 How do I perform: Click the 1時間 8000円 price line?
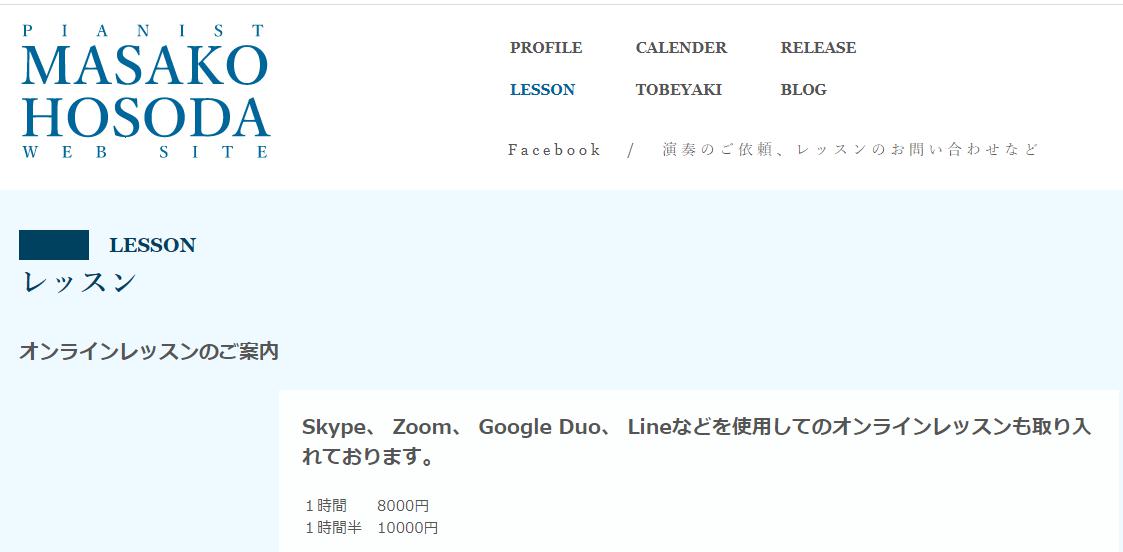click(x=367, y=506)
